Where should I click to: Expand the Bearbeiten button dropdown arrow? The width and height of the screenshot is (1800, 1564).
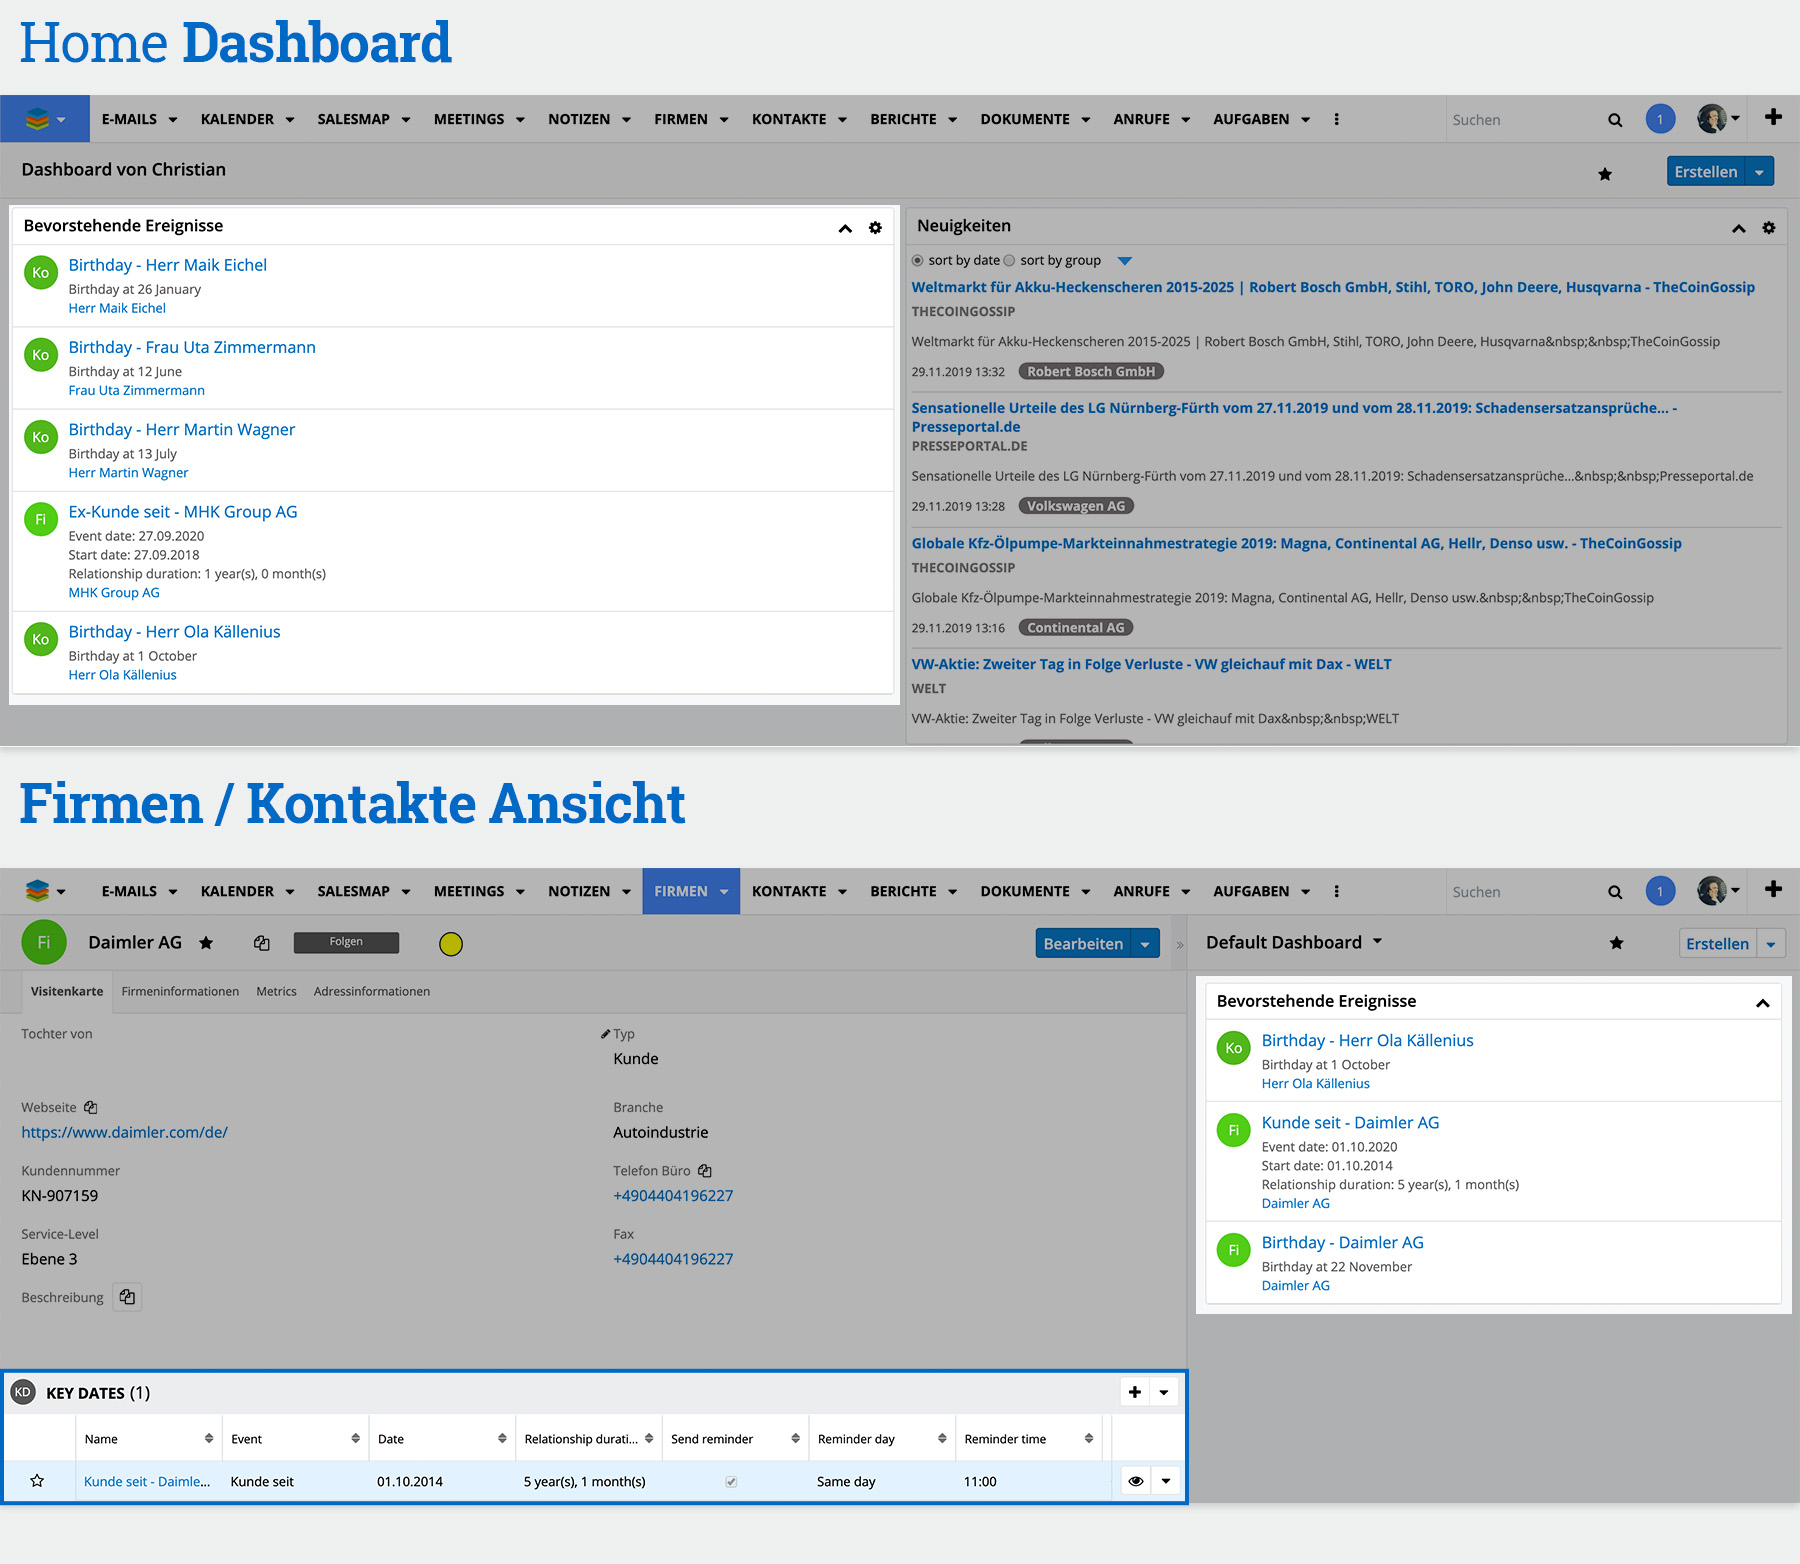(1145, 943)
